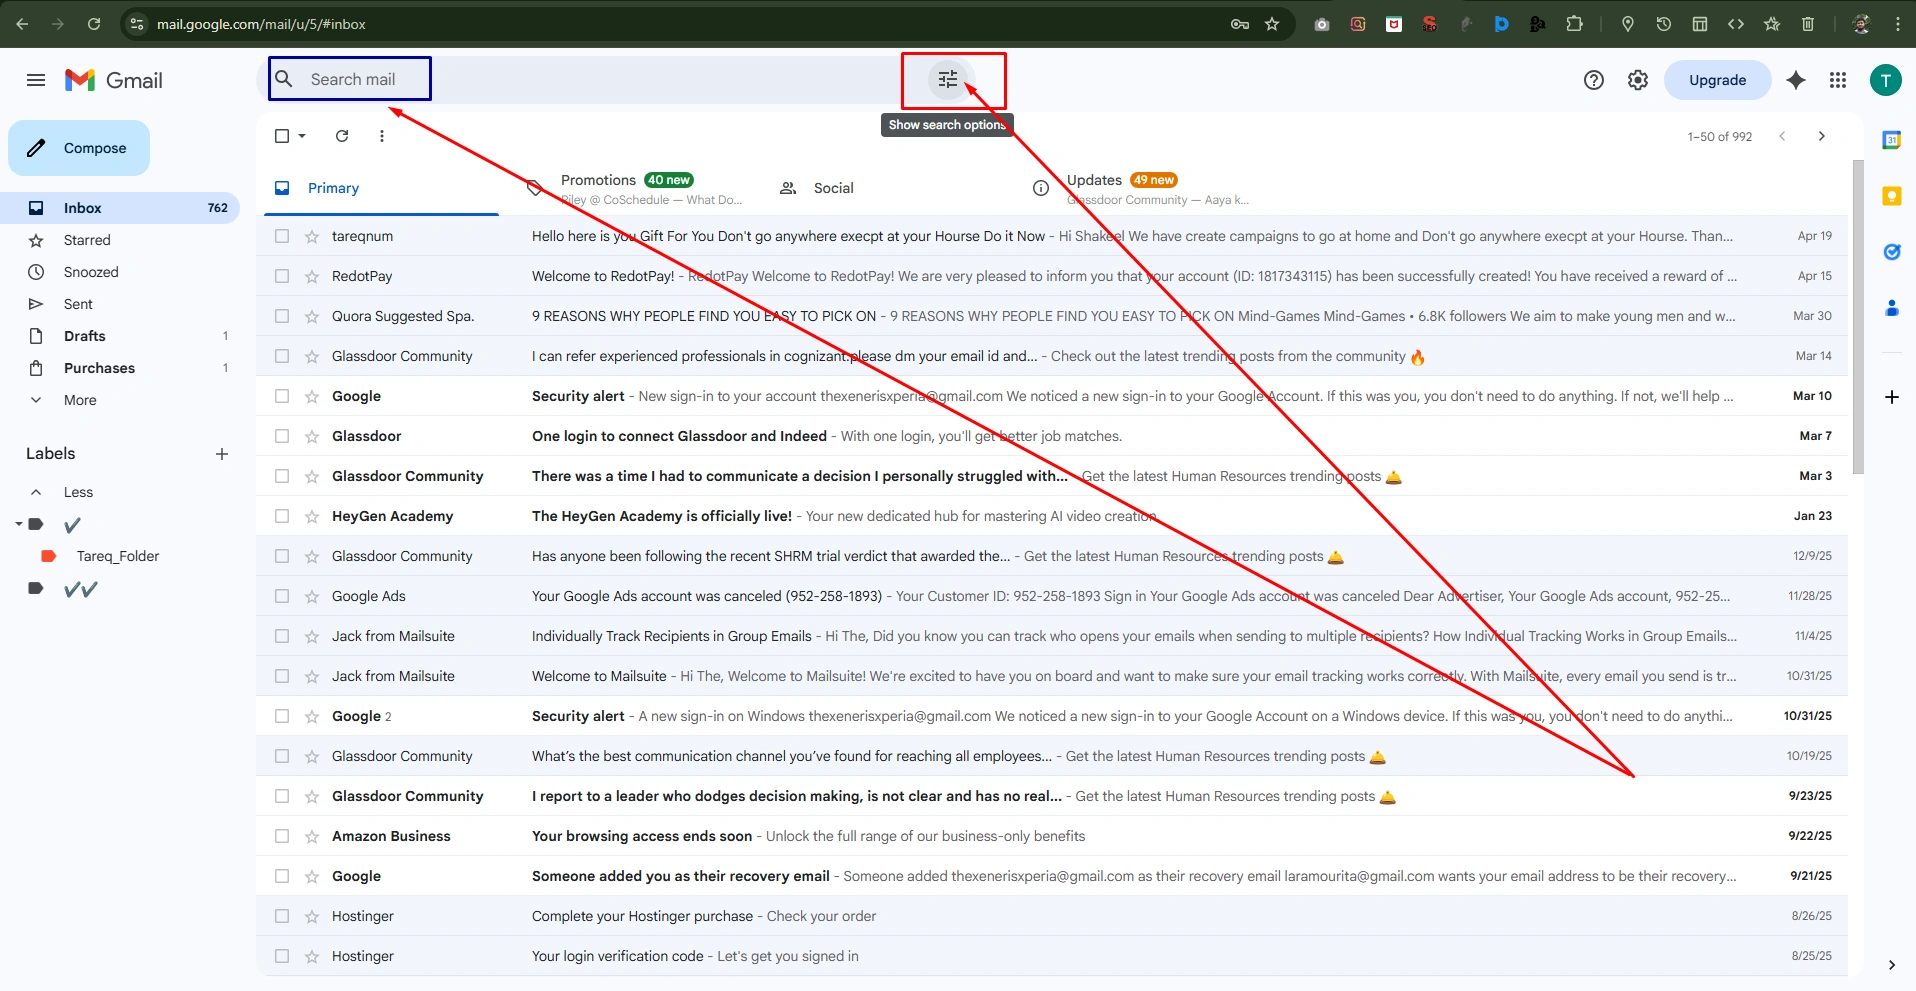Go to older emails page

click(x=1822, y=136)
